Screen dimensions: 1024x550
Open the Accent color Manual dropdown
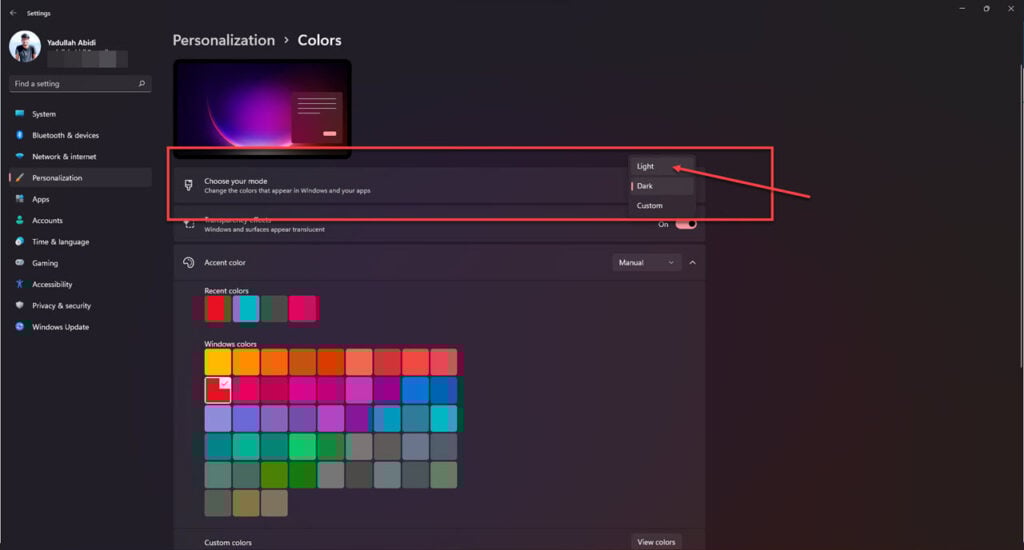(x=646, y=263)
